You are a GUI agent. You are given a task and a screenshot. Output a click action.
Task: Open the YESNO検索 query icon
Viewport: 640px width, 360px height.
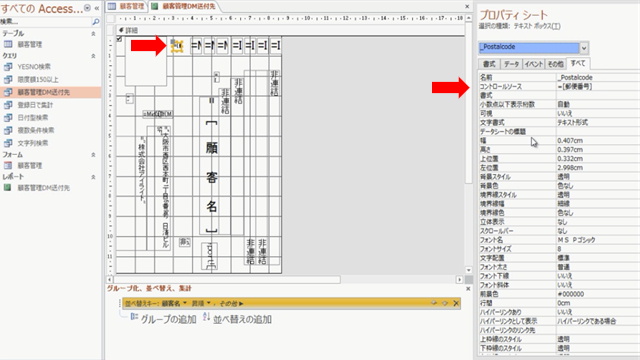point(8,67)
